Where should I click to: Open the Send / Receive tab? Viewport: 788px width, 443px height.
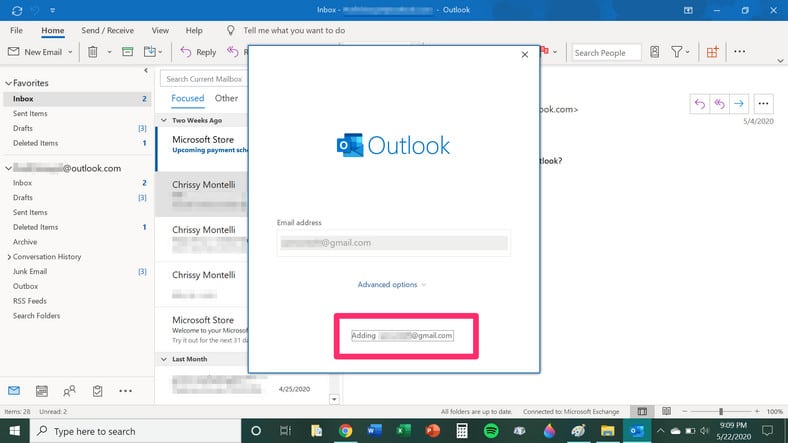pos(108,30)
